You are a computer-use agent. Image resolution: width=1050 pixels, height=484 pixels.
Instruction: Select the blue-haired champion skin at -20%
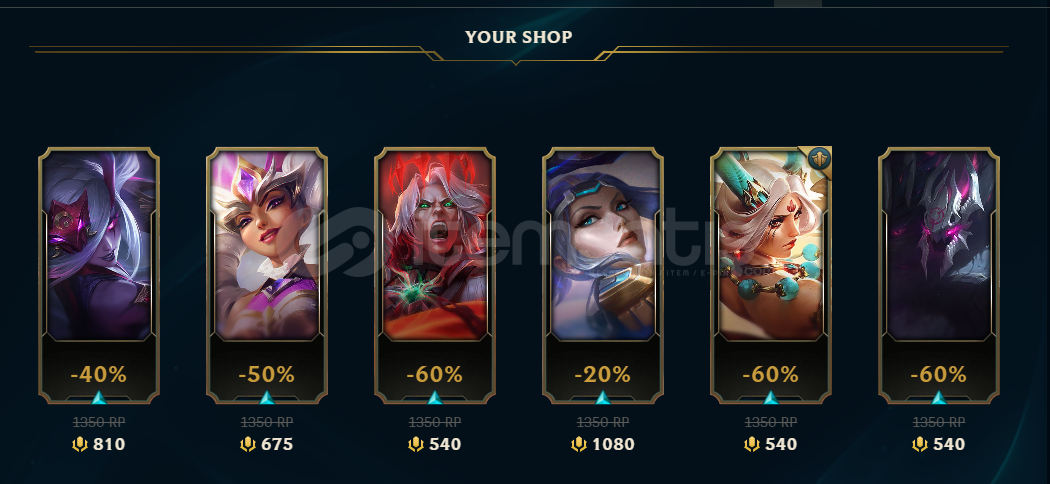coord(603,245)
